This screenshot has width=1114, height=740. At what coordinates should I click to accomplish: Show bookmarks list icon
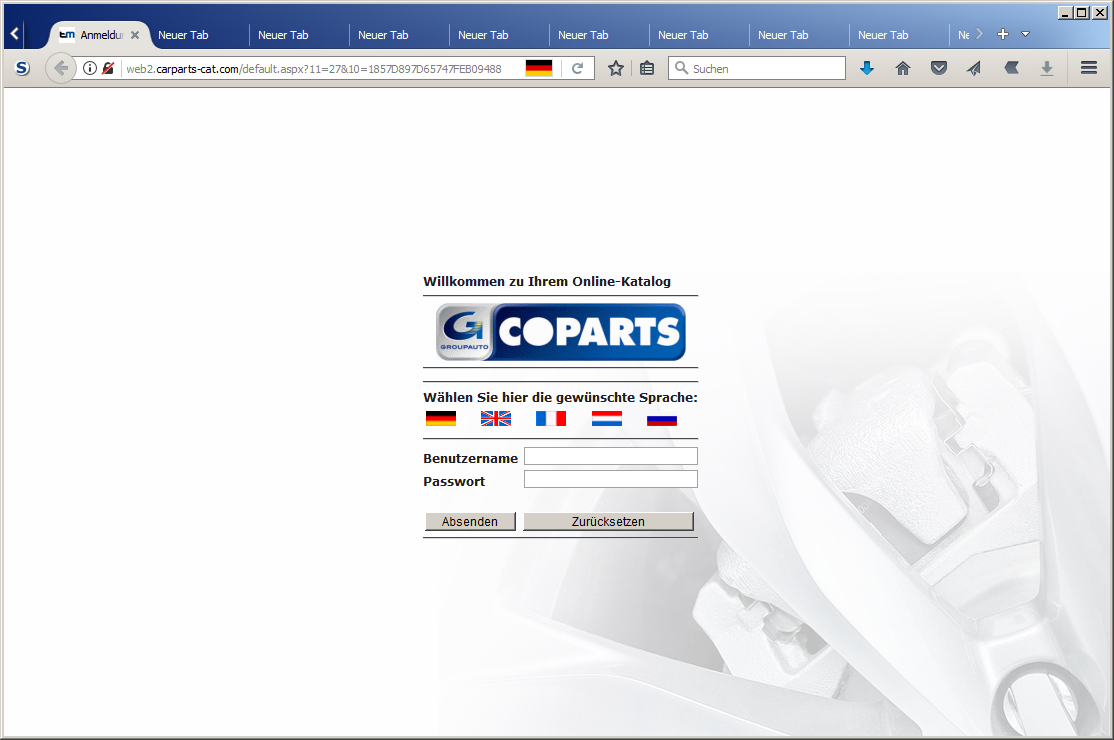[x=647, y=68]
